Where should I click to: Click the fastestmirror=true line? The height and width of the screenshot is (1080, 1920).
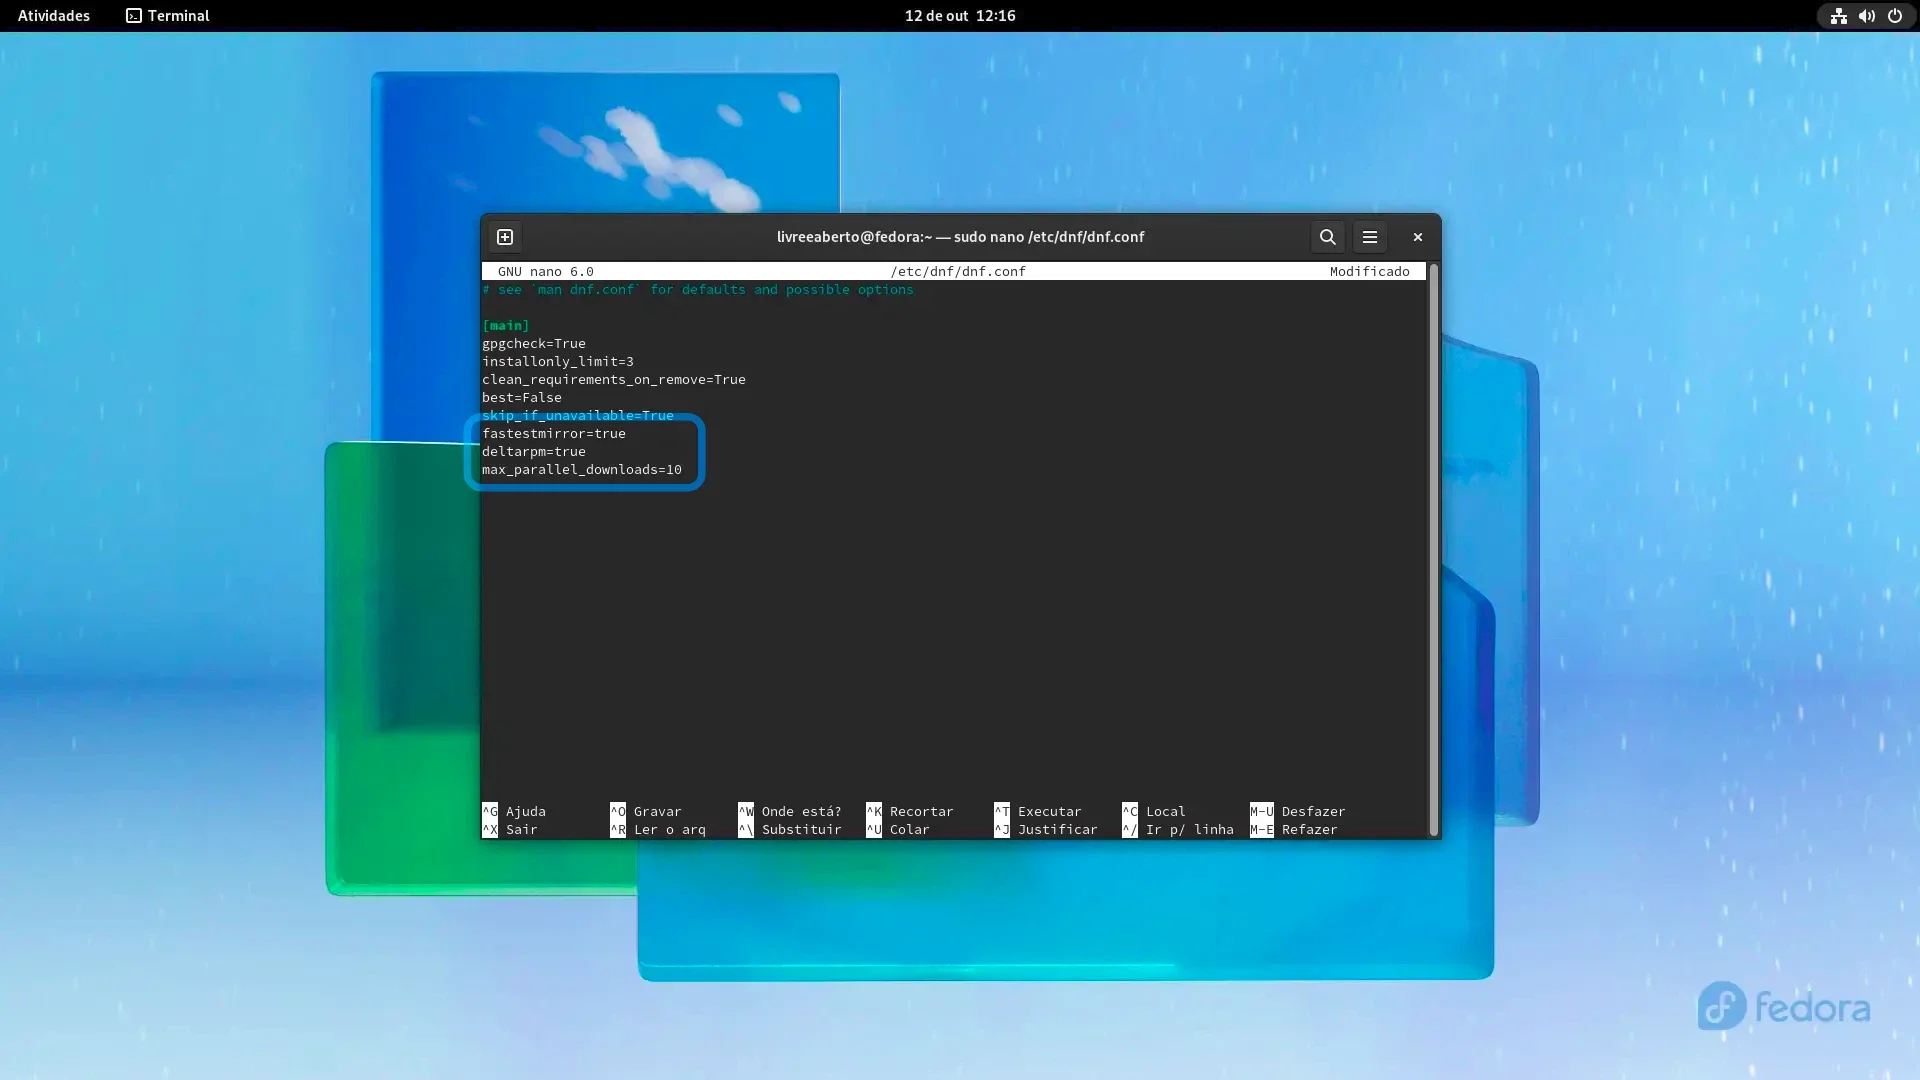tap(554, 433)
